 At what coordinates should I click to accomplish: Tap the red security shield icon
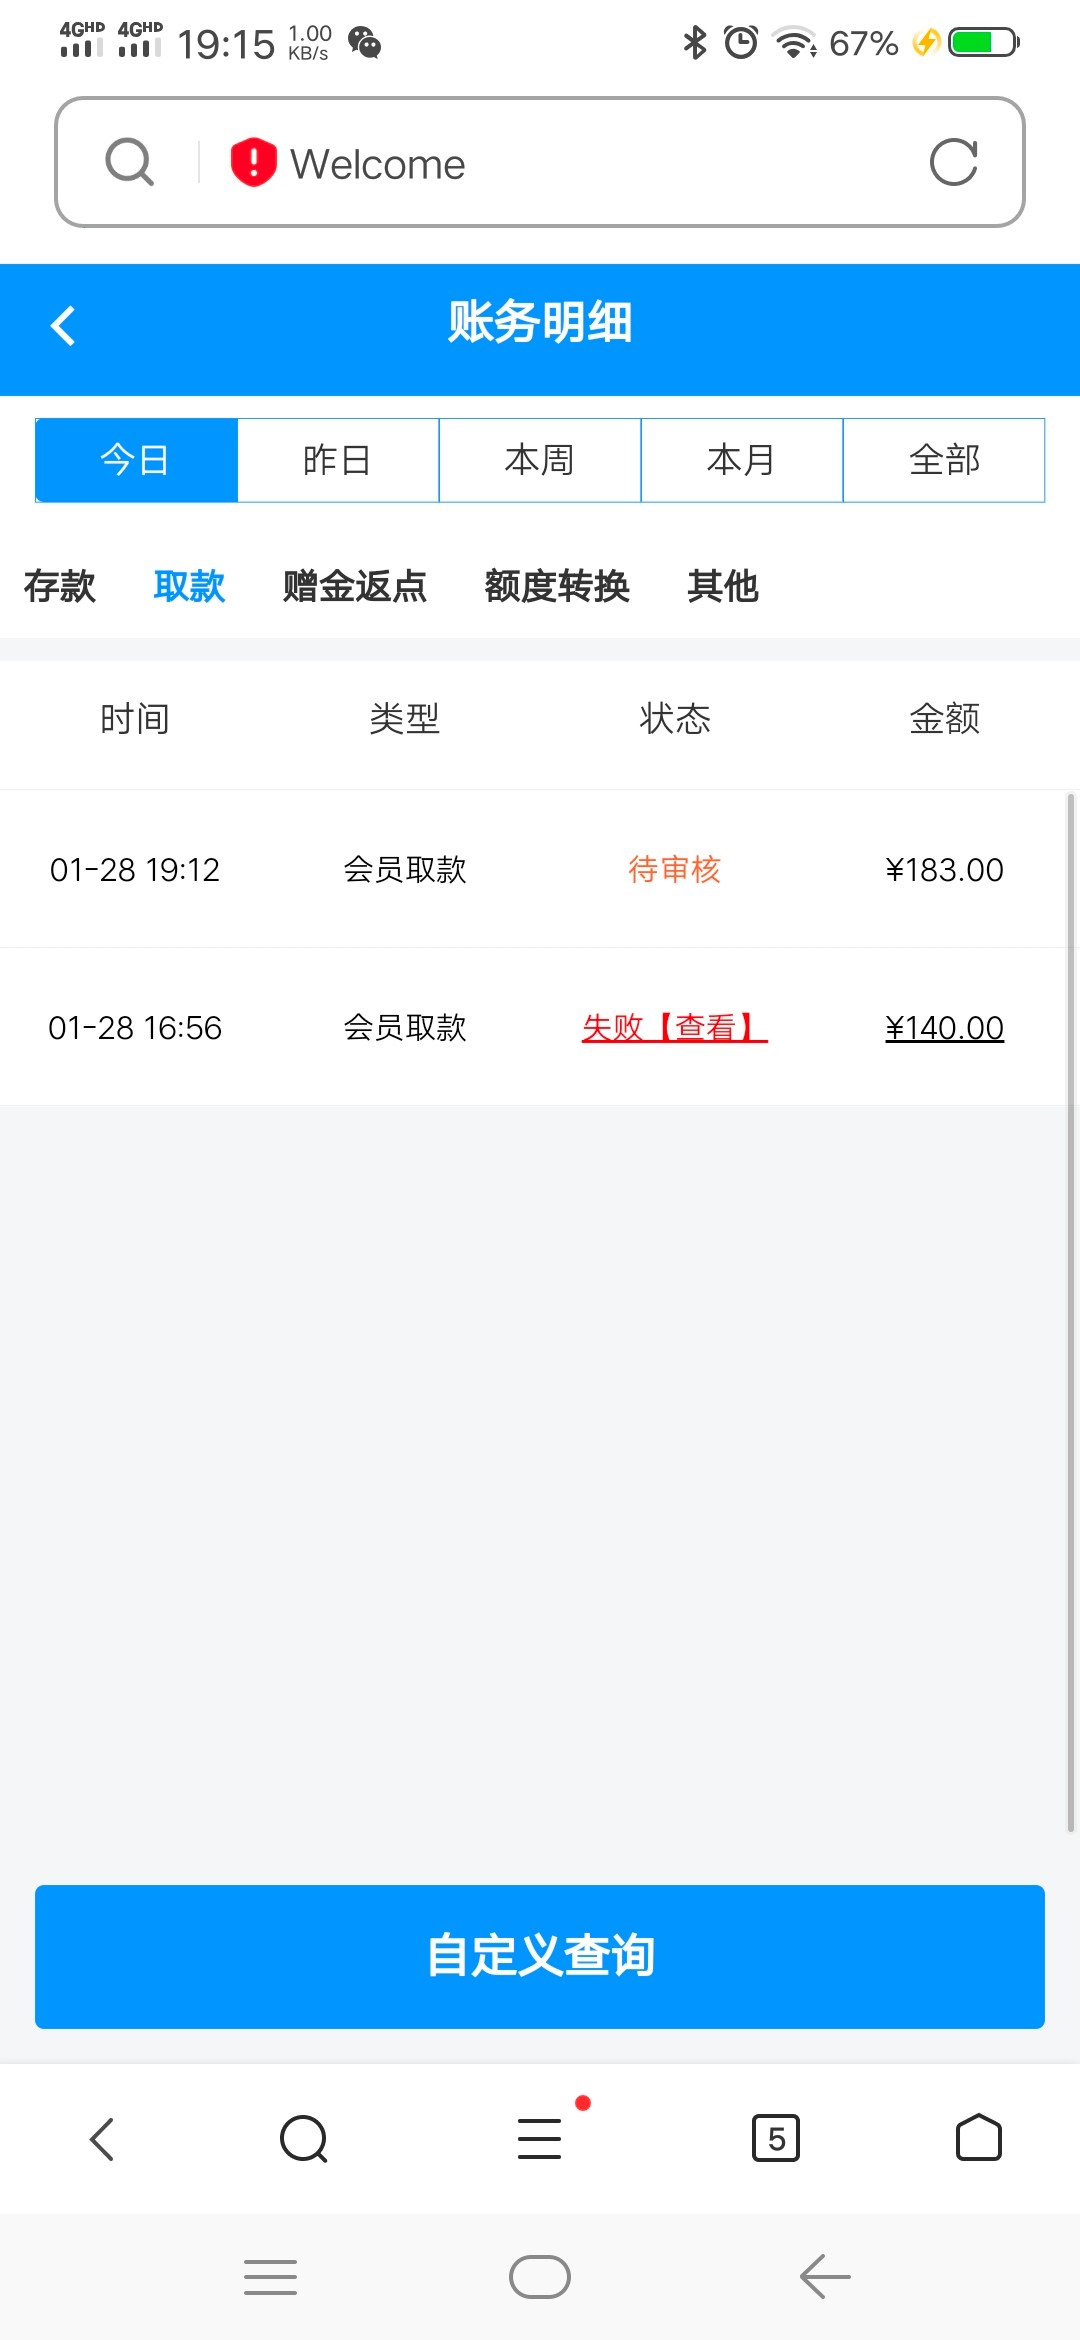[253, 162]
